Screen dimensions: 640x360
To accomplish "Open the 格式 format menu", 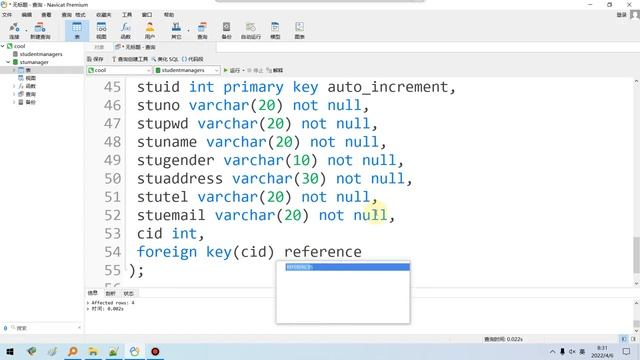I will point(80,15).
